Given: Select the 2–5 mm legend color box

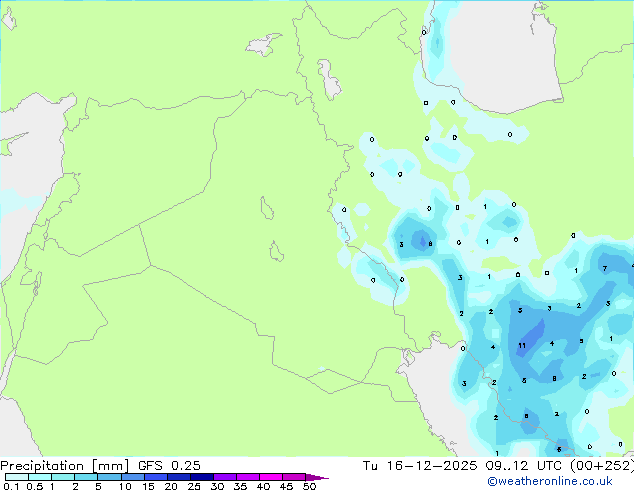Looking at the screenshot, I should [86, 477].
